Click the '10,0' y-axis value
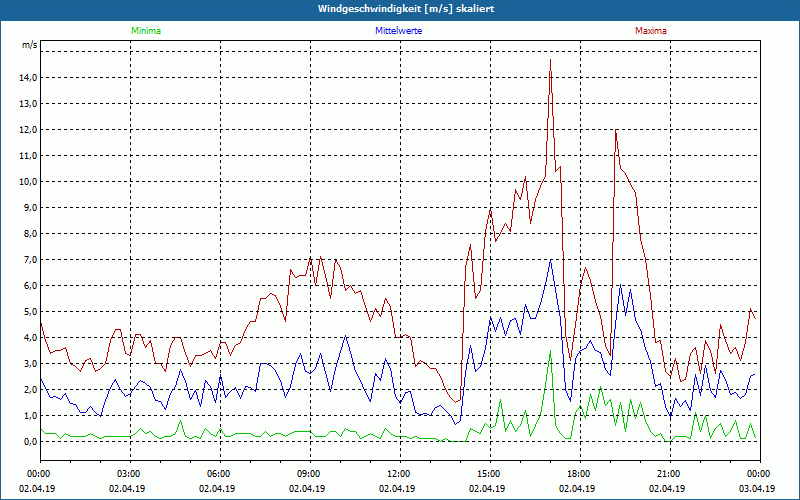Screen dimensions: 800x500 pyautogui.click(x=28, y=182)
